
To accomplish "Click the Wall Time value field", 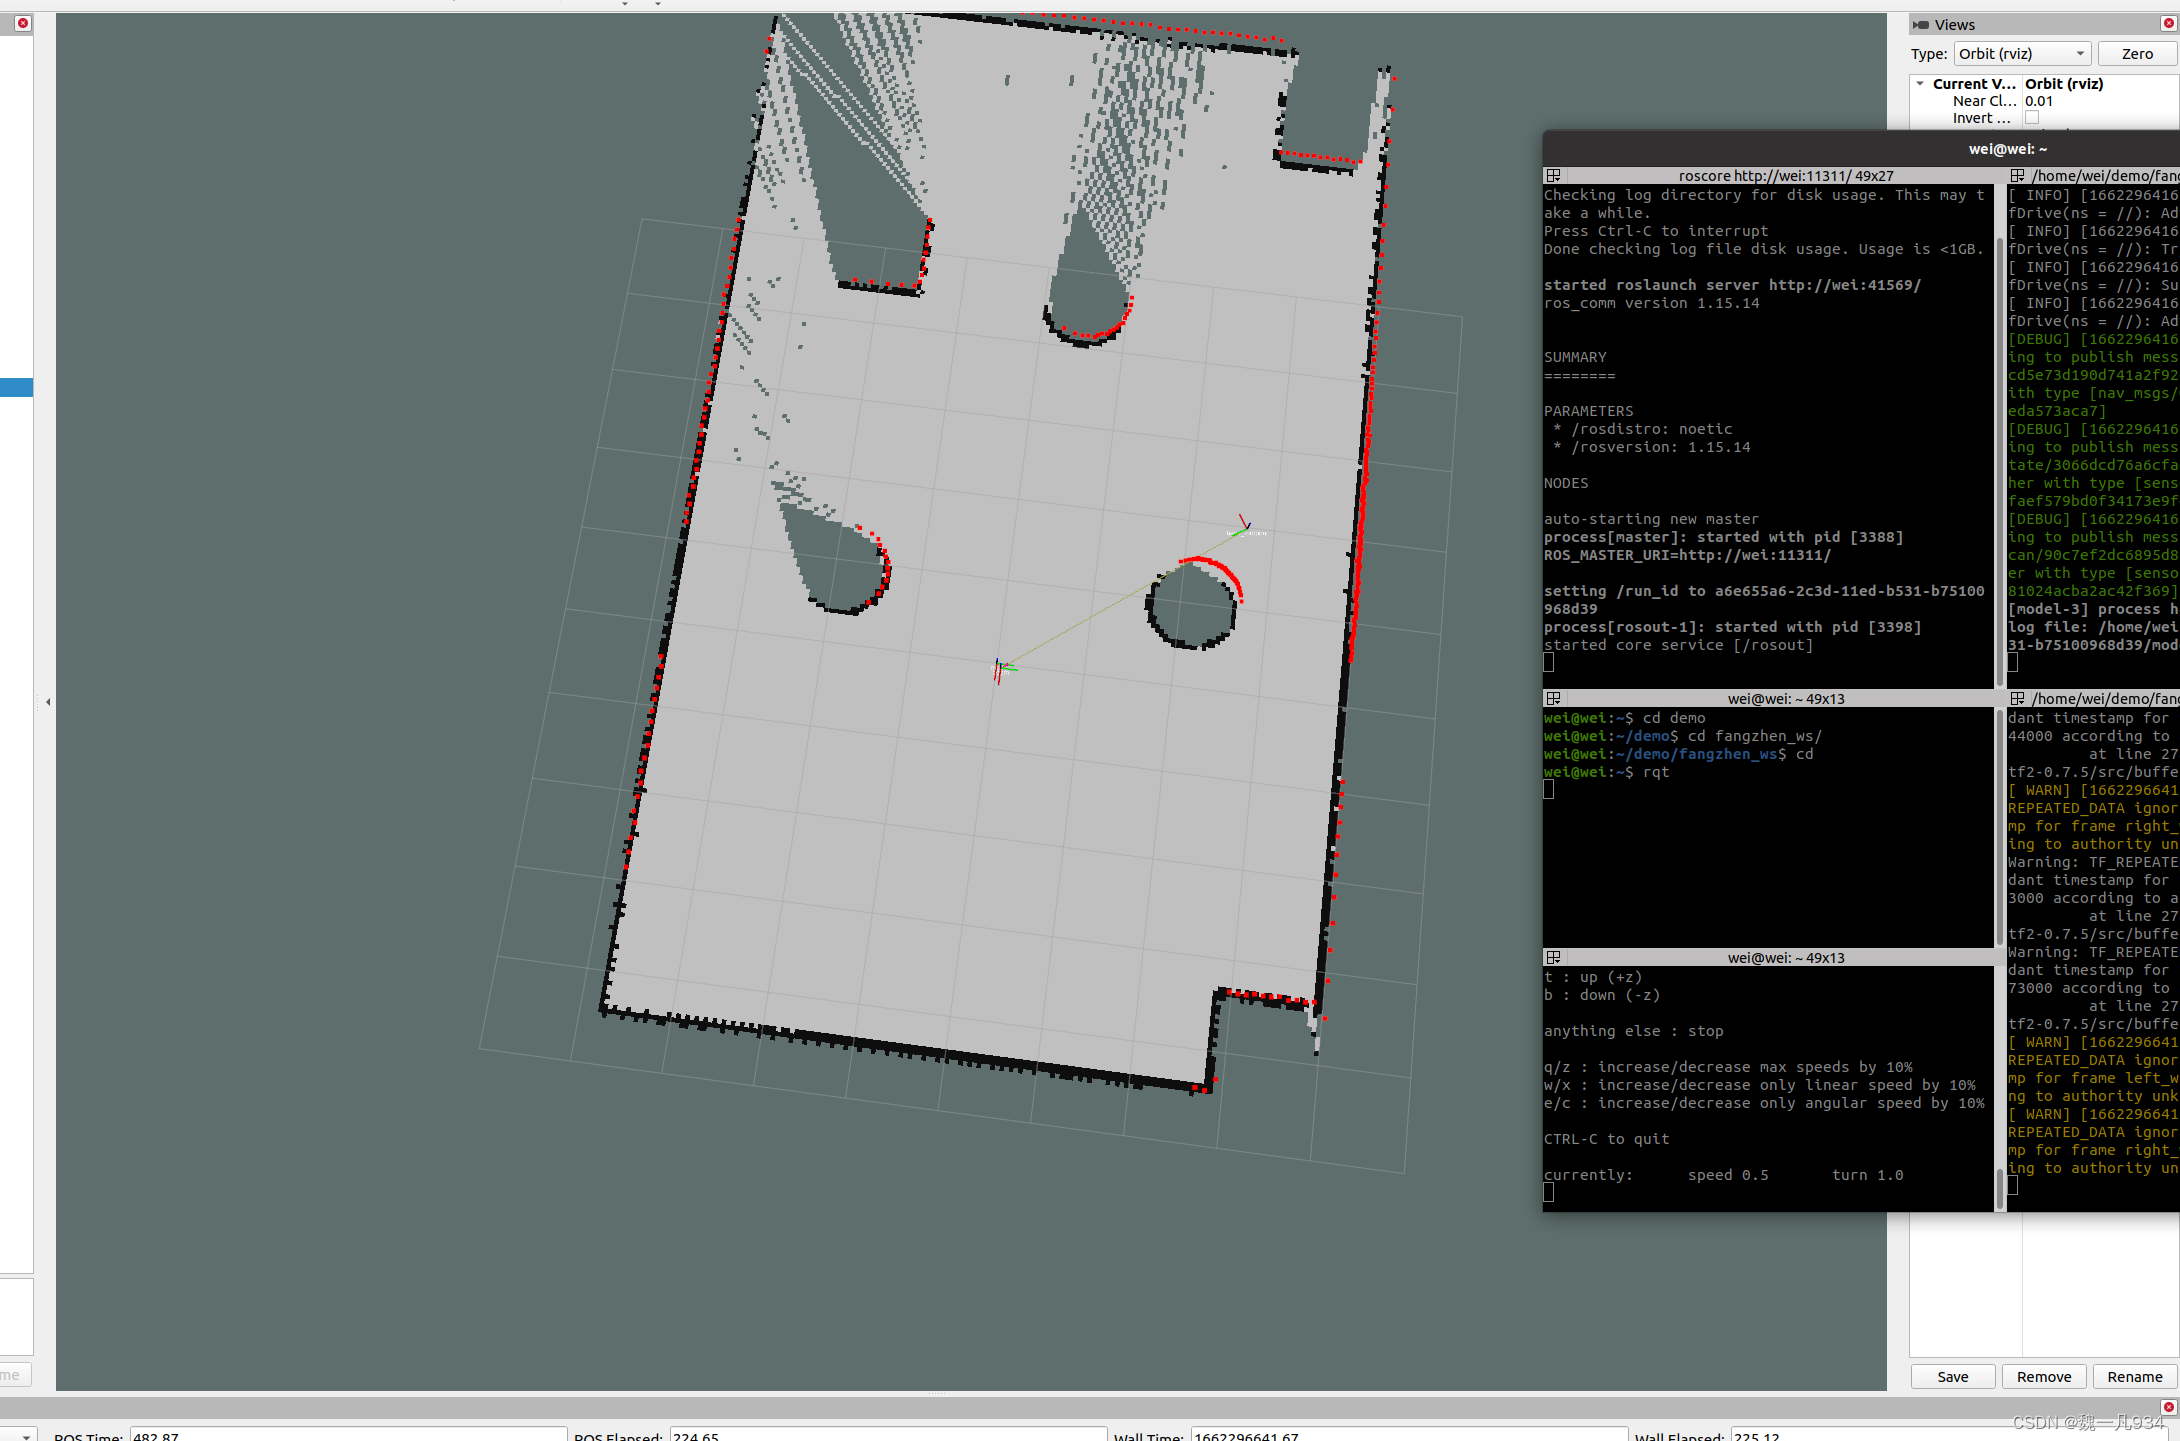I will tap(1409, 1435).
